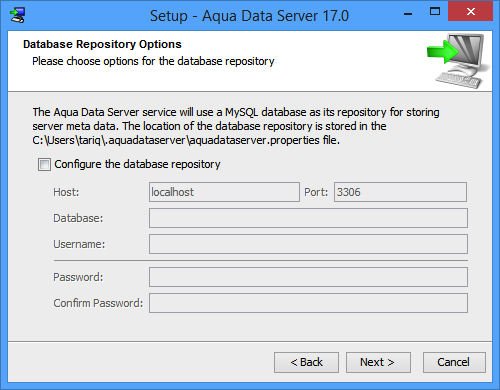Click the Host: label
The width and height of the screenshot is (500, 390).
click(x=66, y=192)
